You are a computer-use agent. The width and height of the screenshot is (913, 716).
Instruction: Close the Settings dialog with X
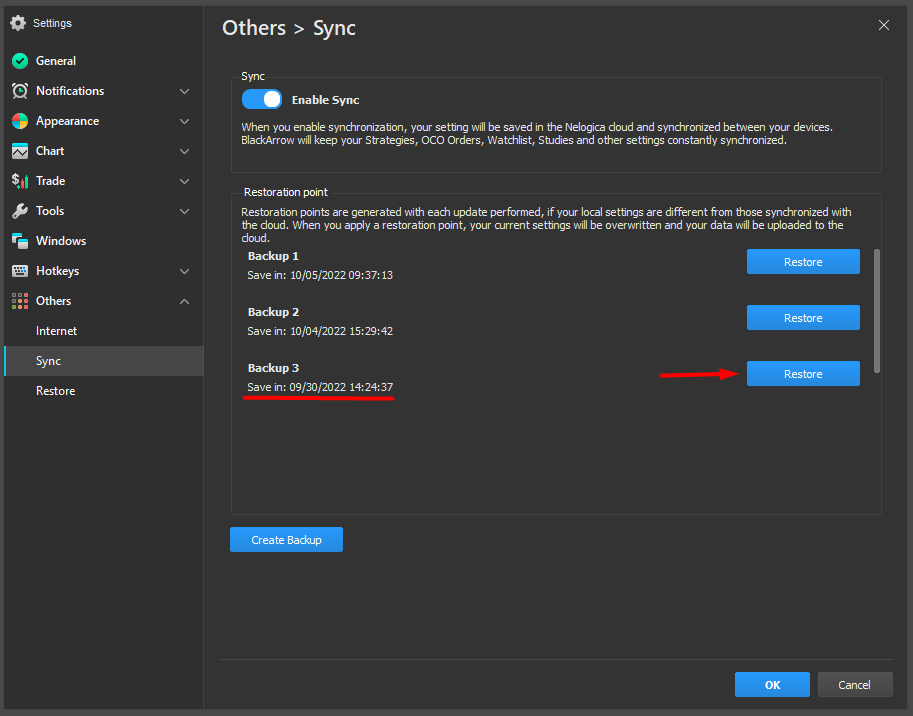coord(883,26)
